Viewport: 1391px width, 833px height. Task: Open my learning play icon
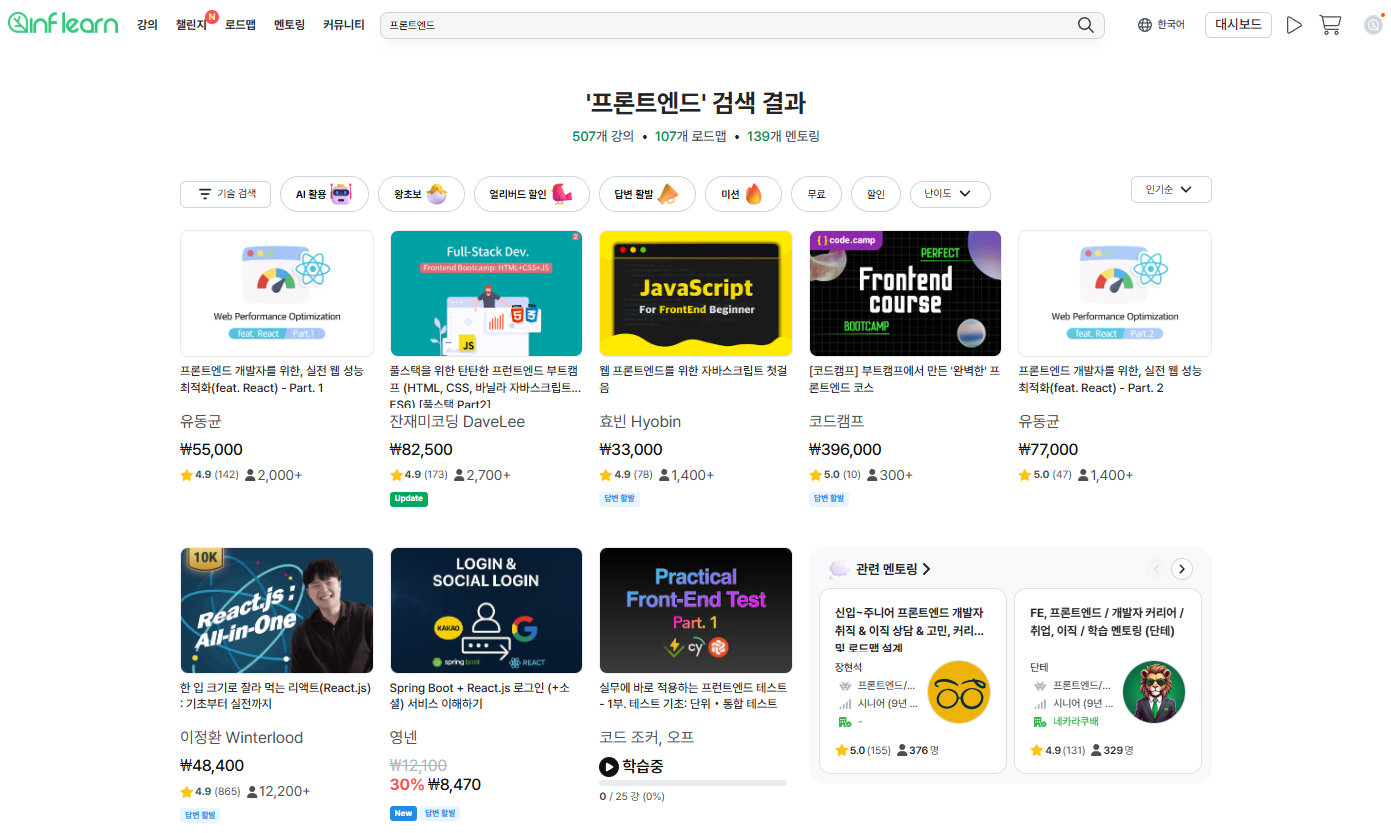click(1294, 25)
